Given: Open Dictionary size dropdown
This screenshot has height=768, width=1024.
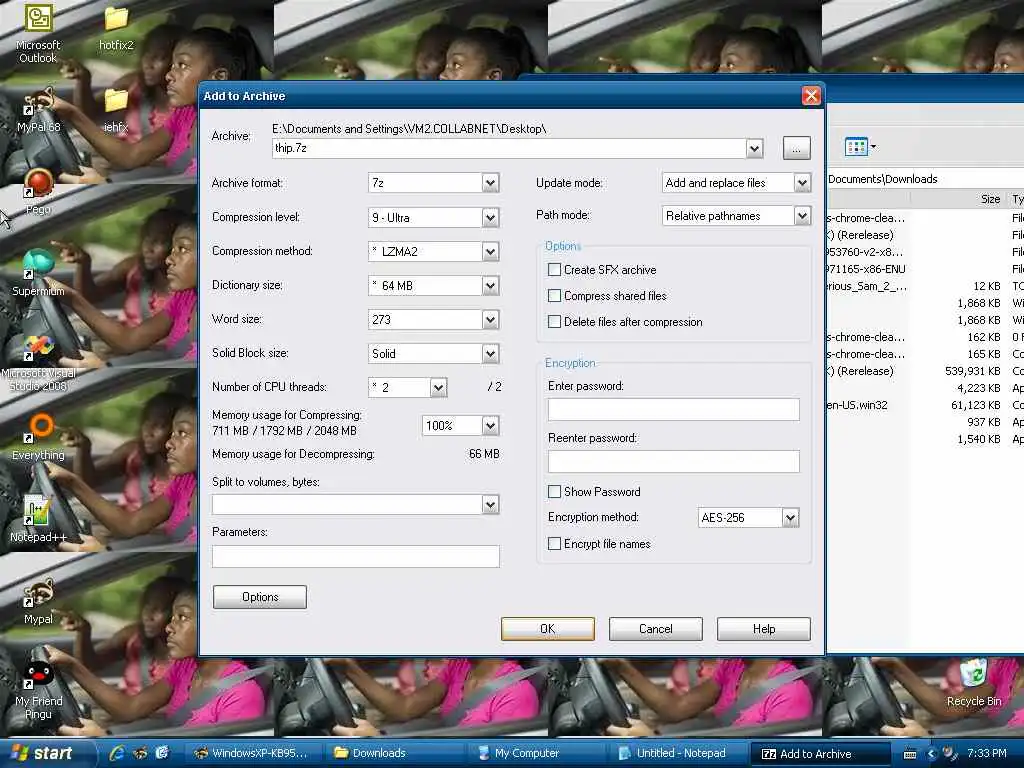Looking at the screenshot, I should (490, 285).
